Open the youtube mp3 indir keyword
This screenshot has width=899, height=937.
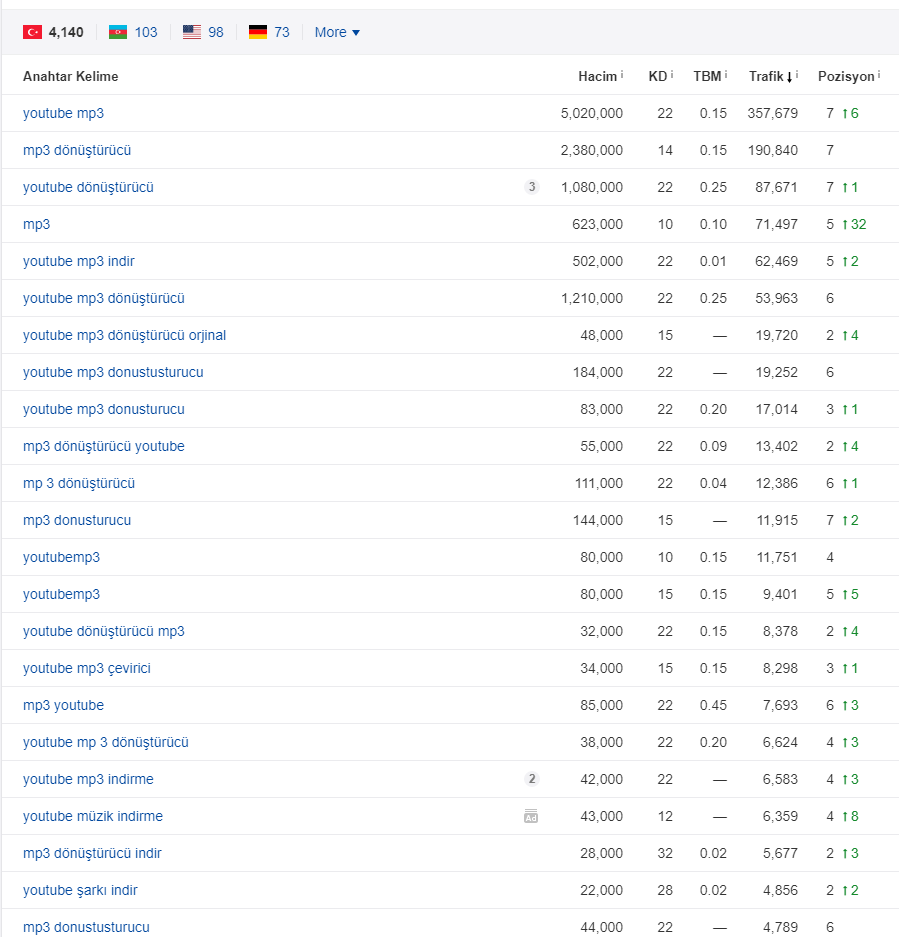click(78, 261)
